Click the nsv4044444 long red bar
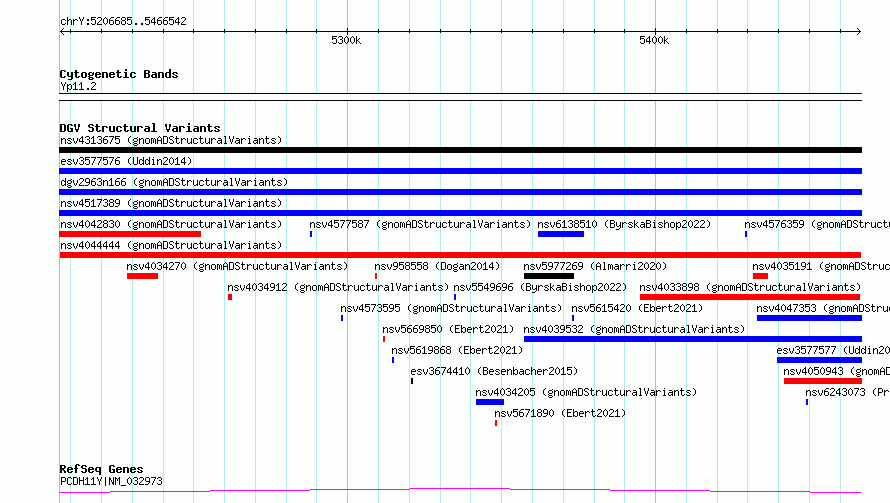Viewport: 890px width, 503px height. [460, 255]
